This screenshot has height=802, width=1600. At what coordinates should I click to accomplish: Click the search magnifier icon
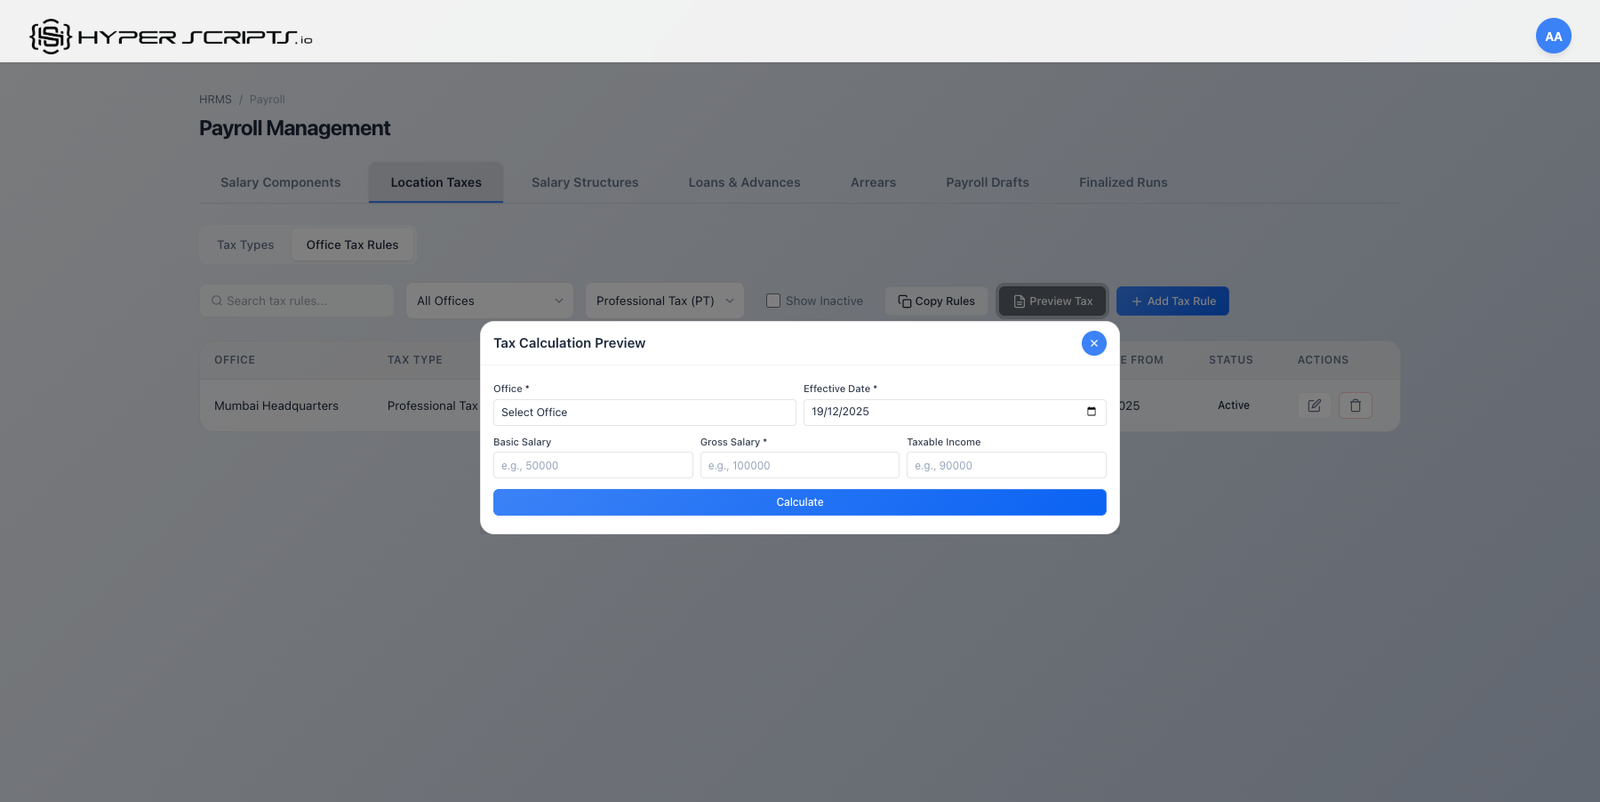coord(217,301)
